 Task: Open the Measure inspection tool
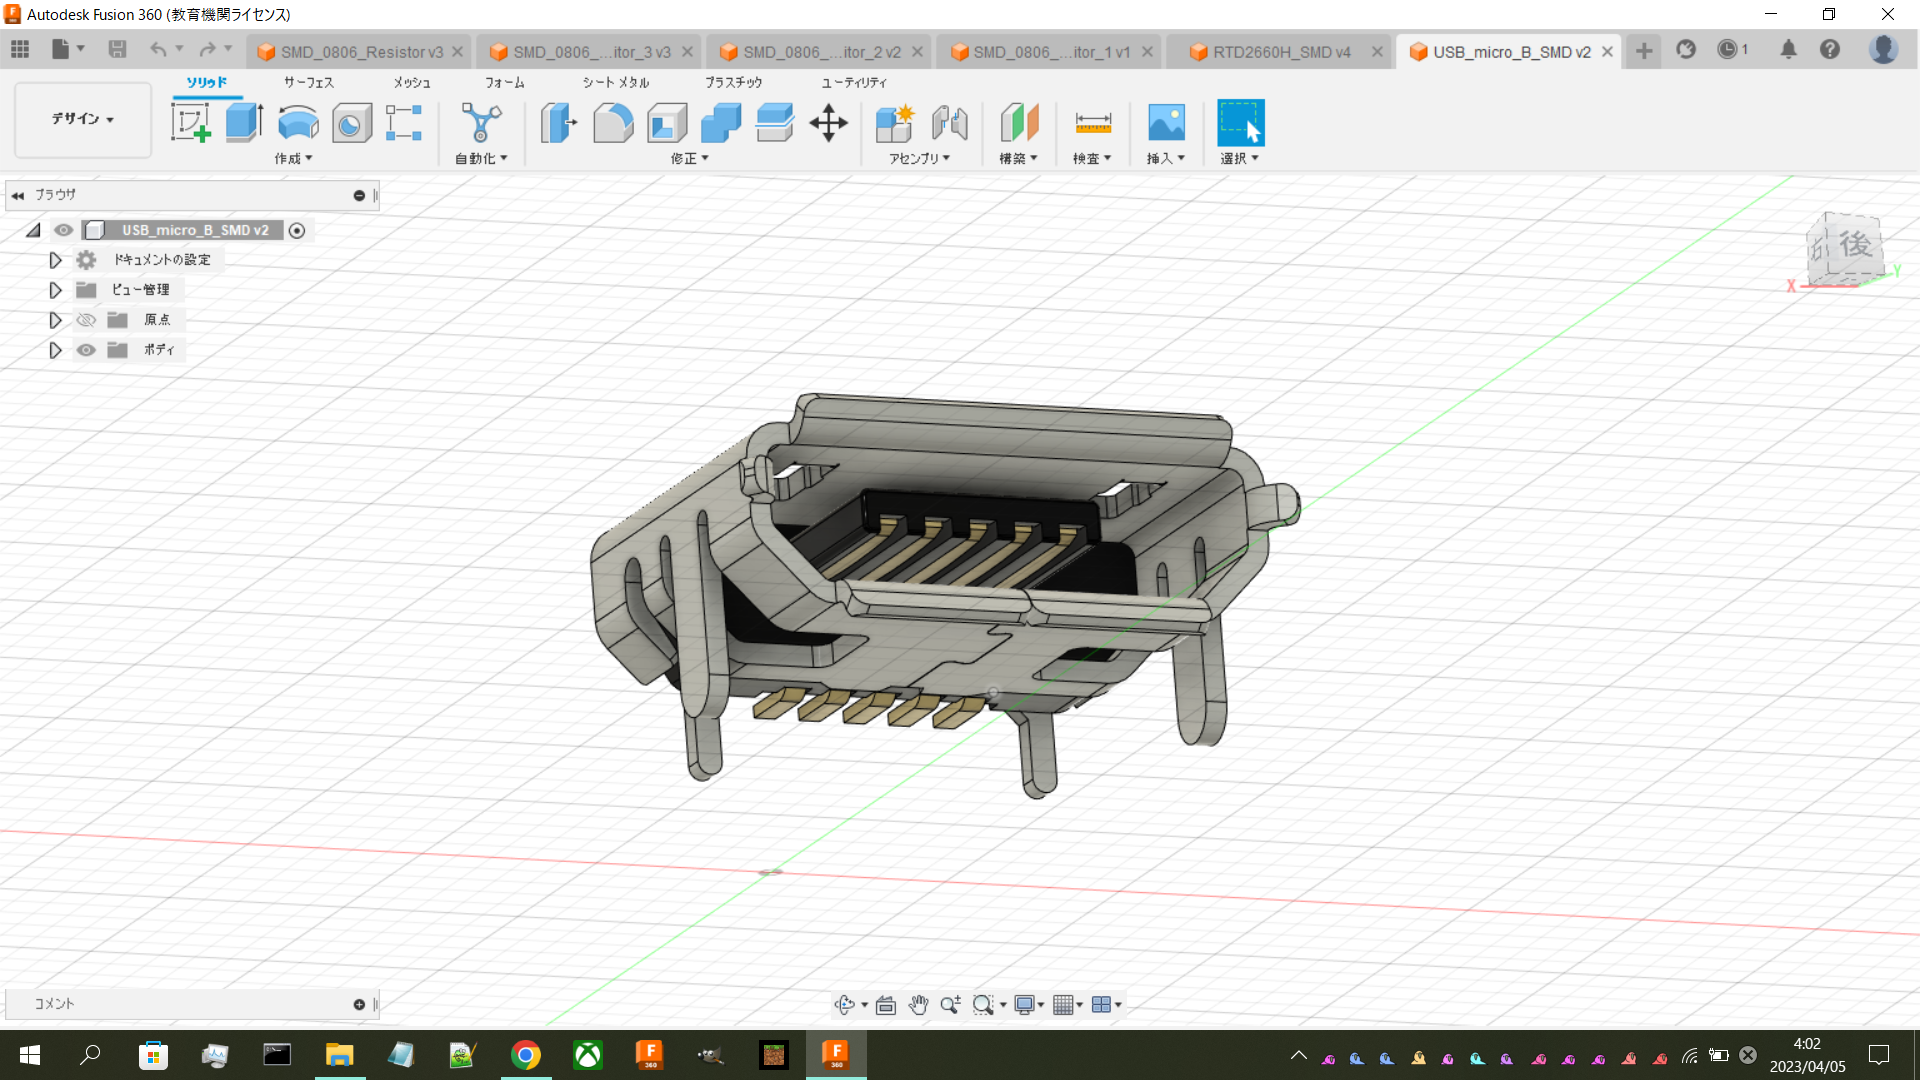pos(1093,123)
